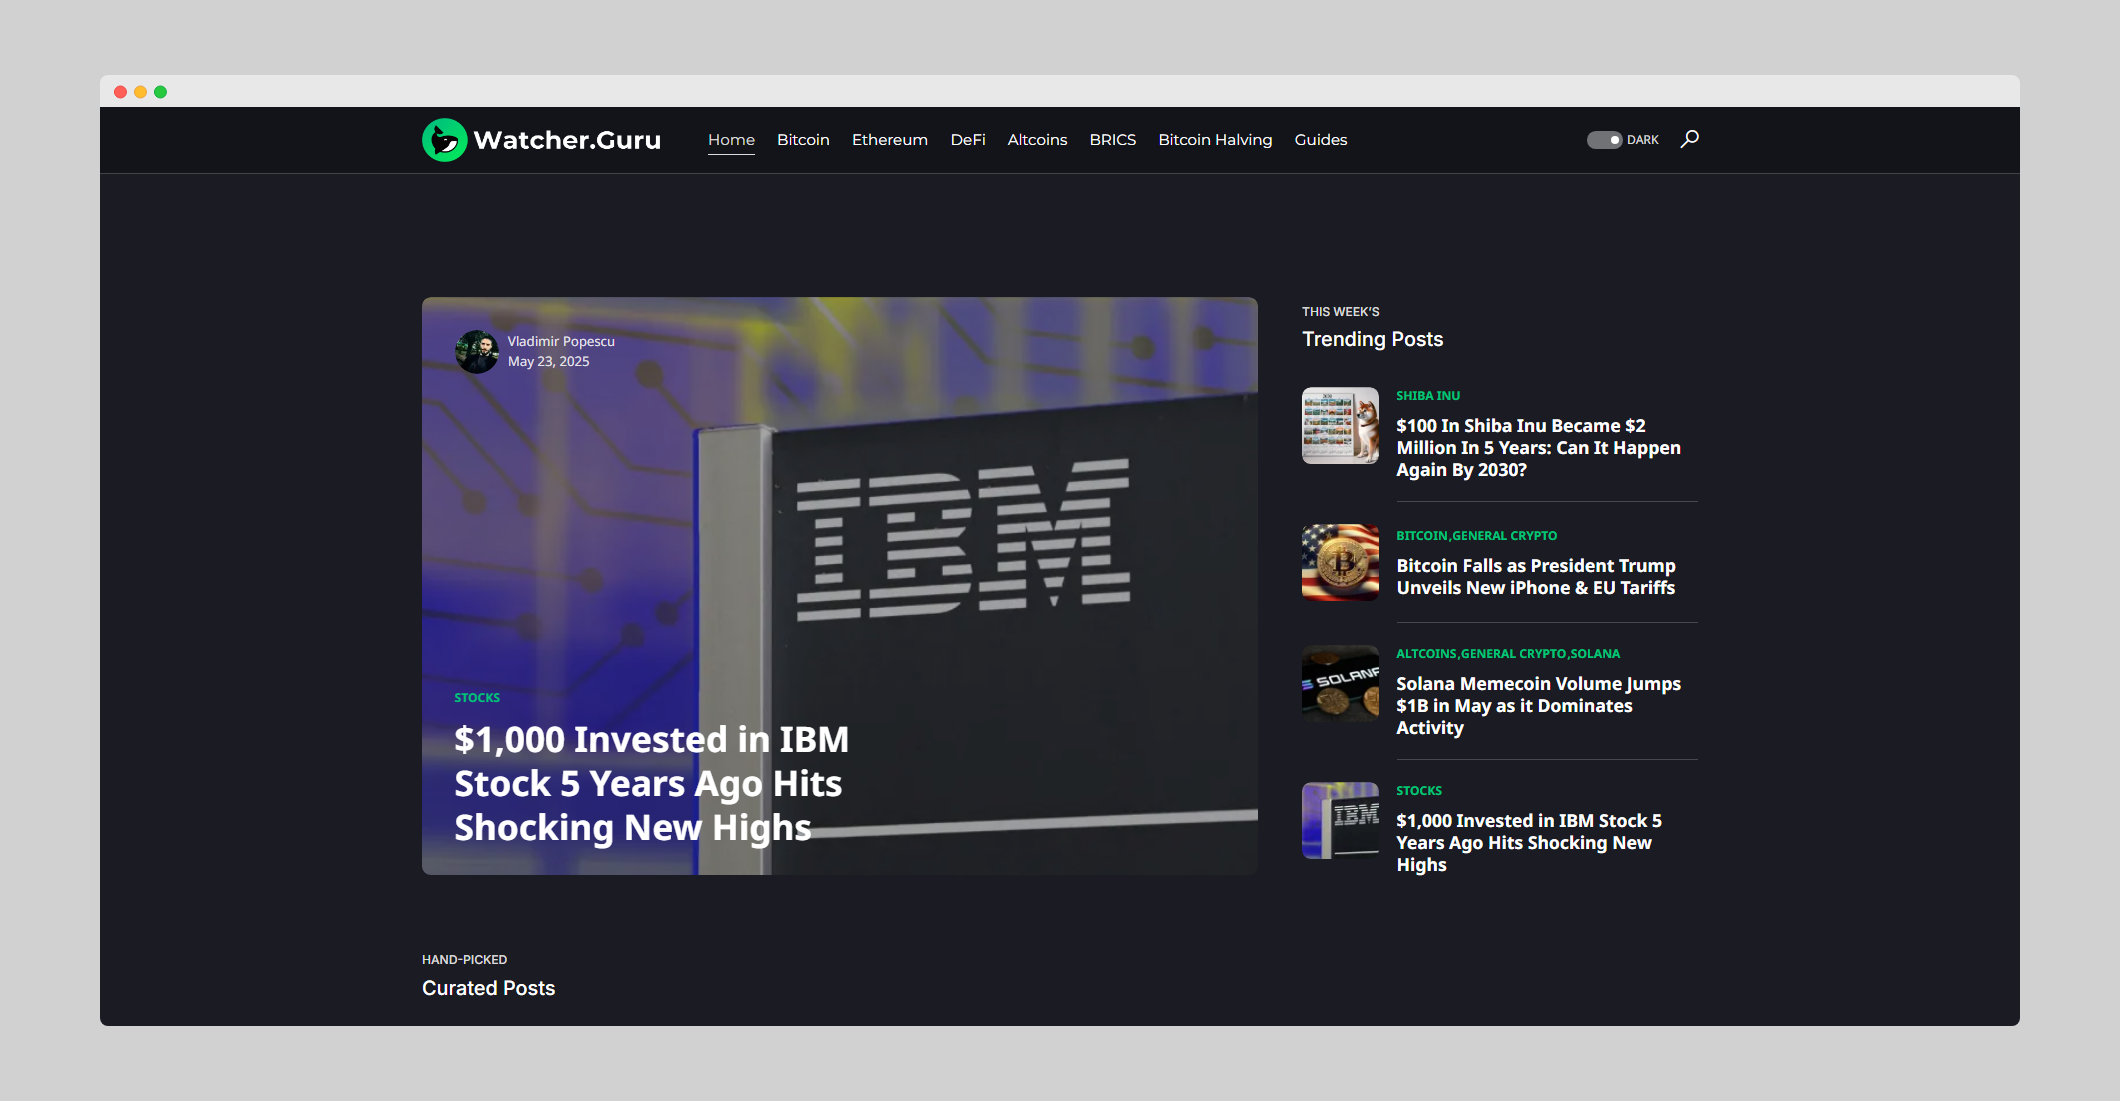Open the Ethereum nav section
Screen dimensions: 2120x1101
point(890,140)
